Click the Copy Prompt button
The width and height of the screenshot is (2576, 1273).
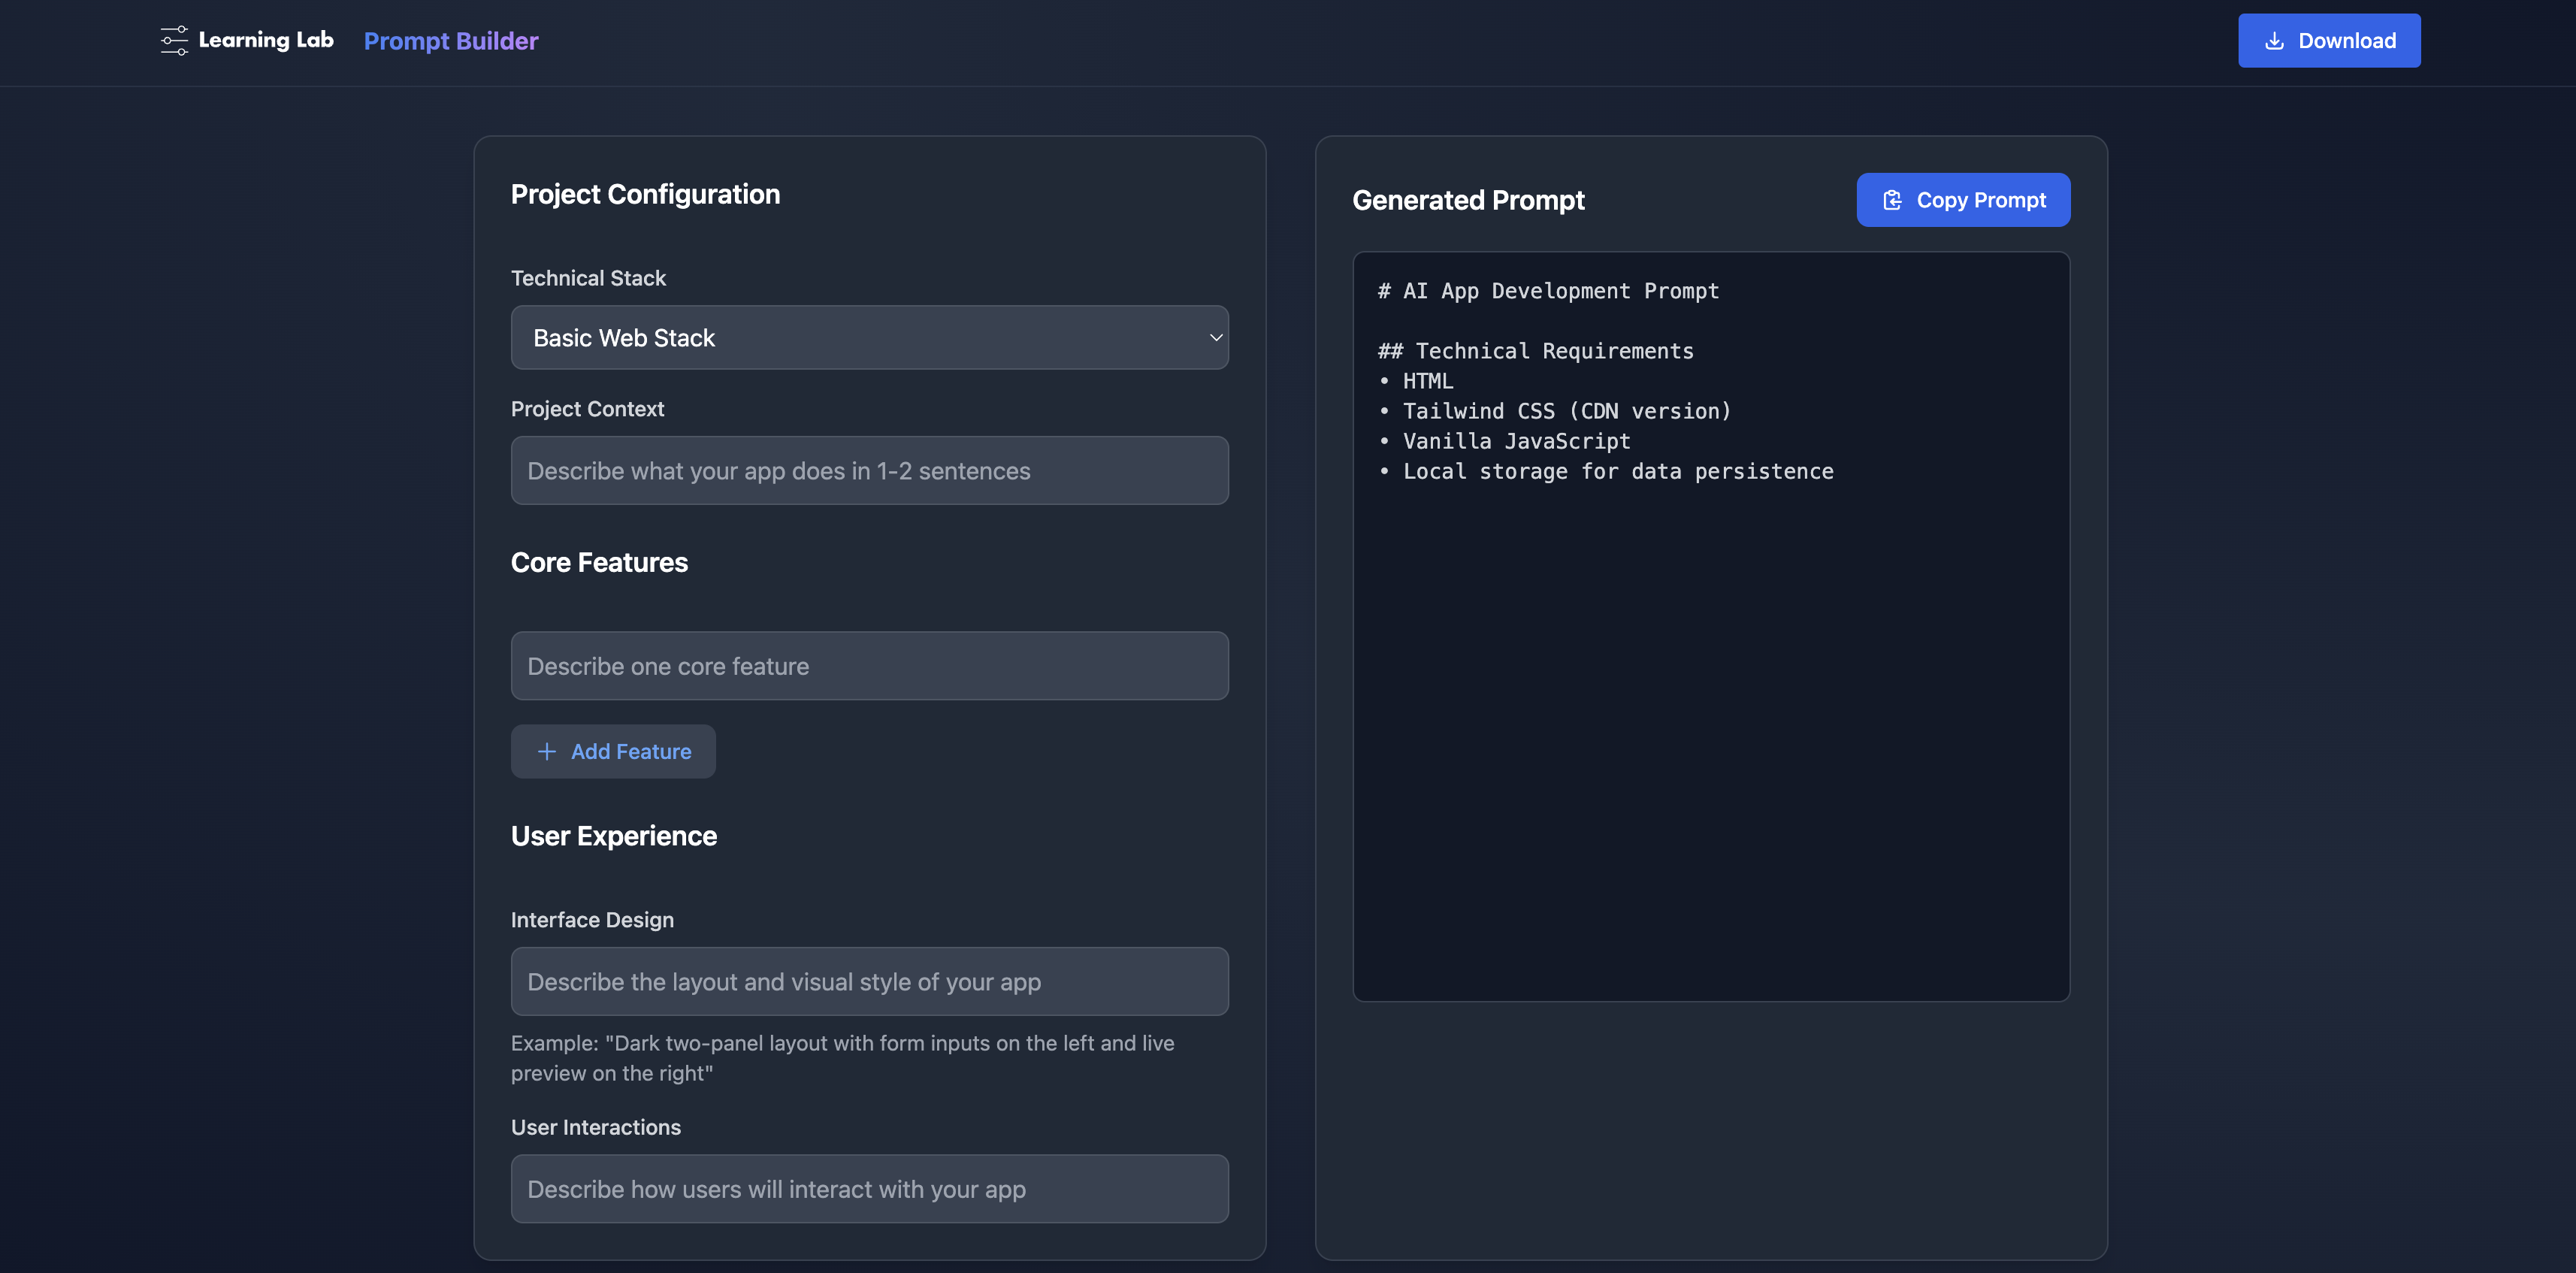click(x=1962, y=200)
